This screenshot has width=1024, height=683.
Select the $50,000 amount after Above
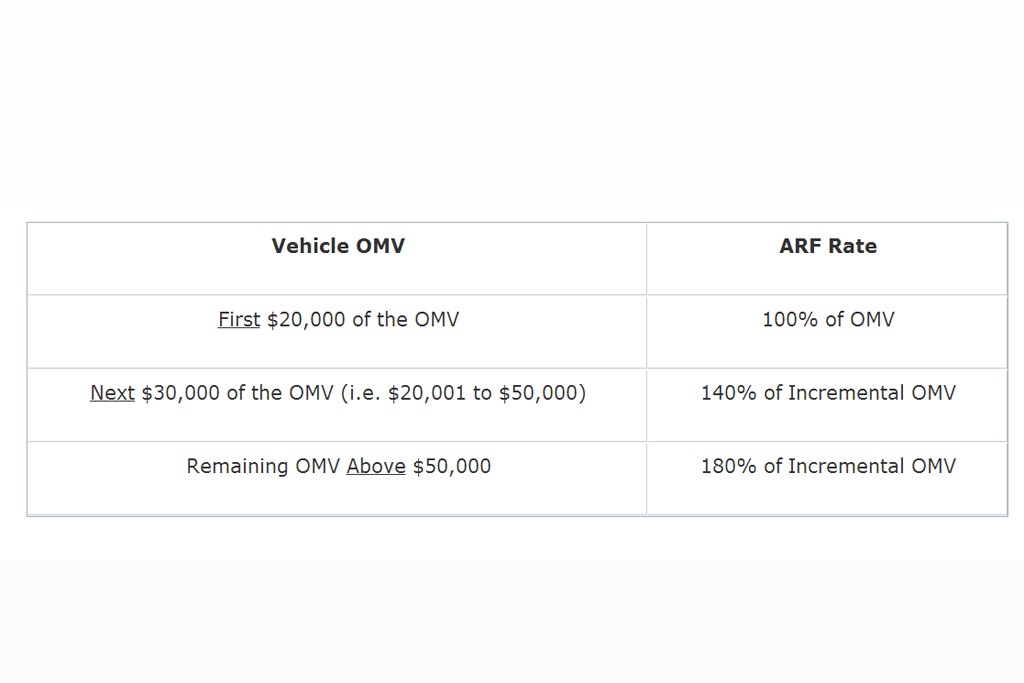point(451,466)
